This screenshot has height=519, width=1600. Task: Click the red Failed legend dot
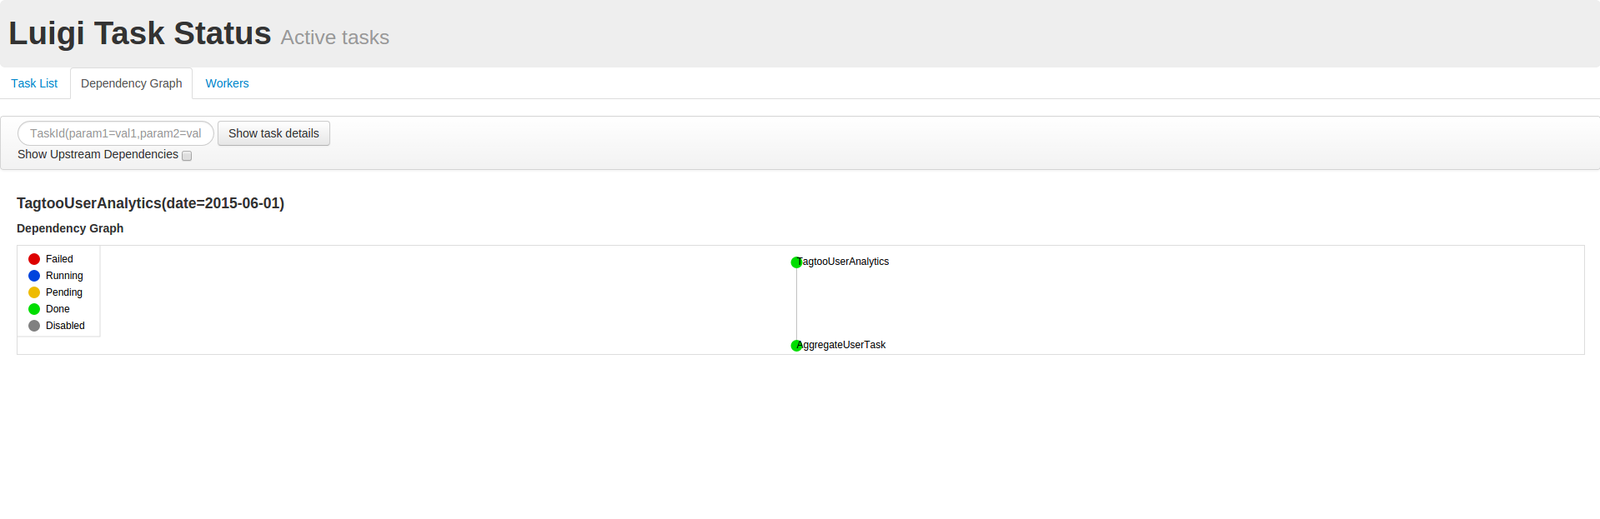[34, 259]
